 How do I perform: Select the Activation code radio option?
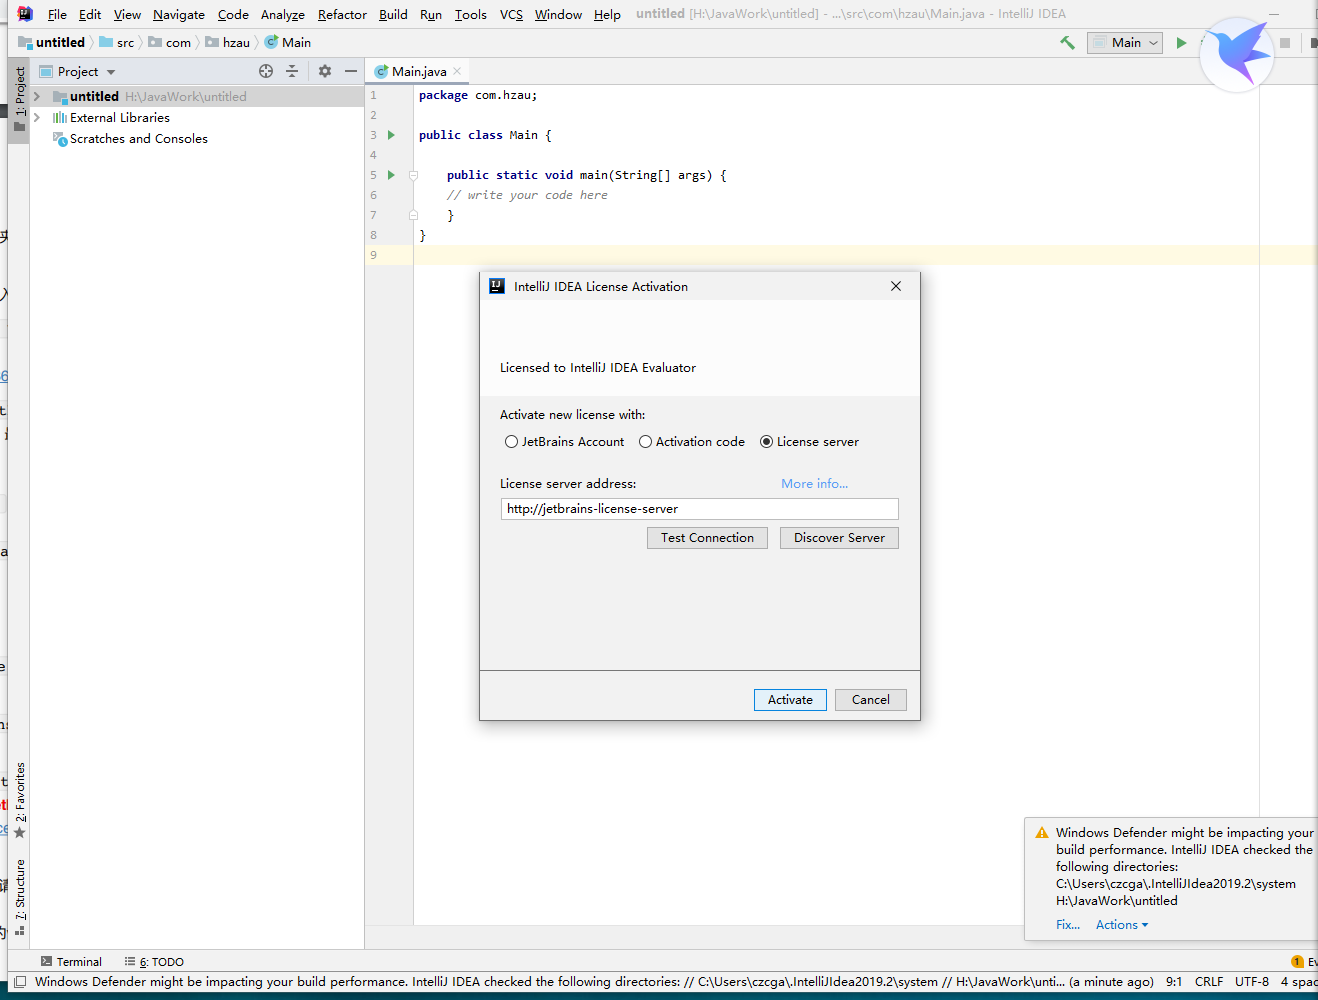[x=645, y=442]
